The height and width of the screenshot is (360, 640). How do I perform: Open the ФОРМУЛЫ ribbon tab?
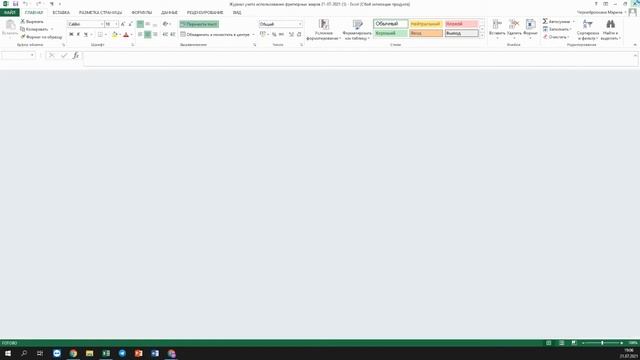click(141, 12)
